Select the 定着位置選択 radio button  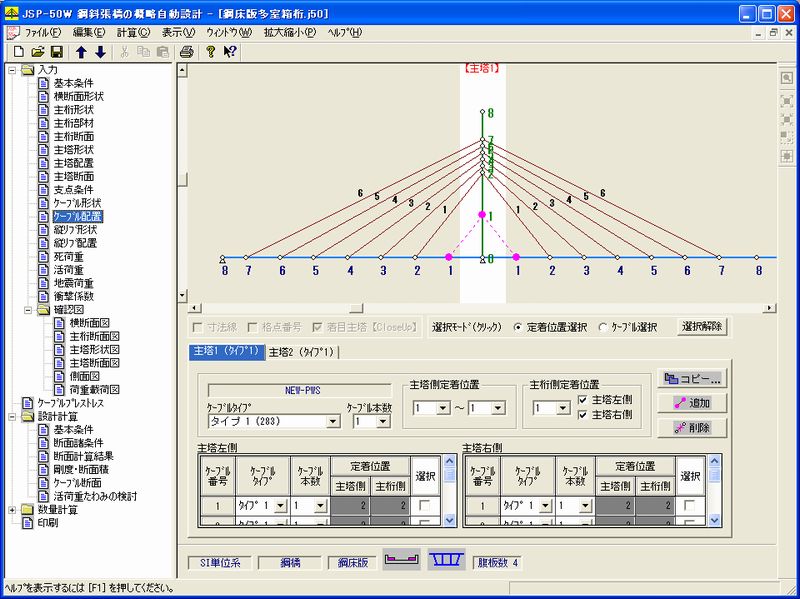pyautogui.click(x=517, y=326)
